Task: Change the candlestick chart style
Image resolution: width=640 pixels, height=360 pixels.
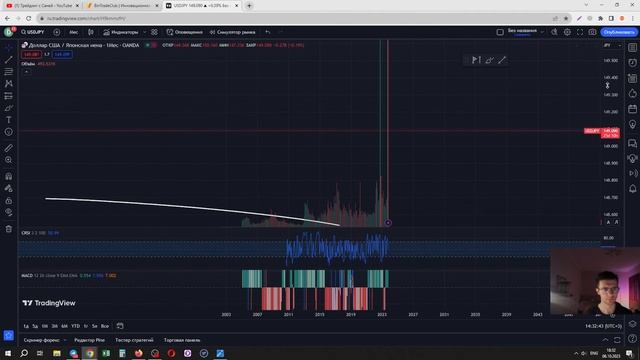Action: (x=91, y=32)
